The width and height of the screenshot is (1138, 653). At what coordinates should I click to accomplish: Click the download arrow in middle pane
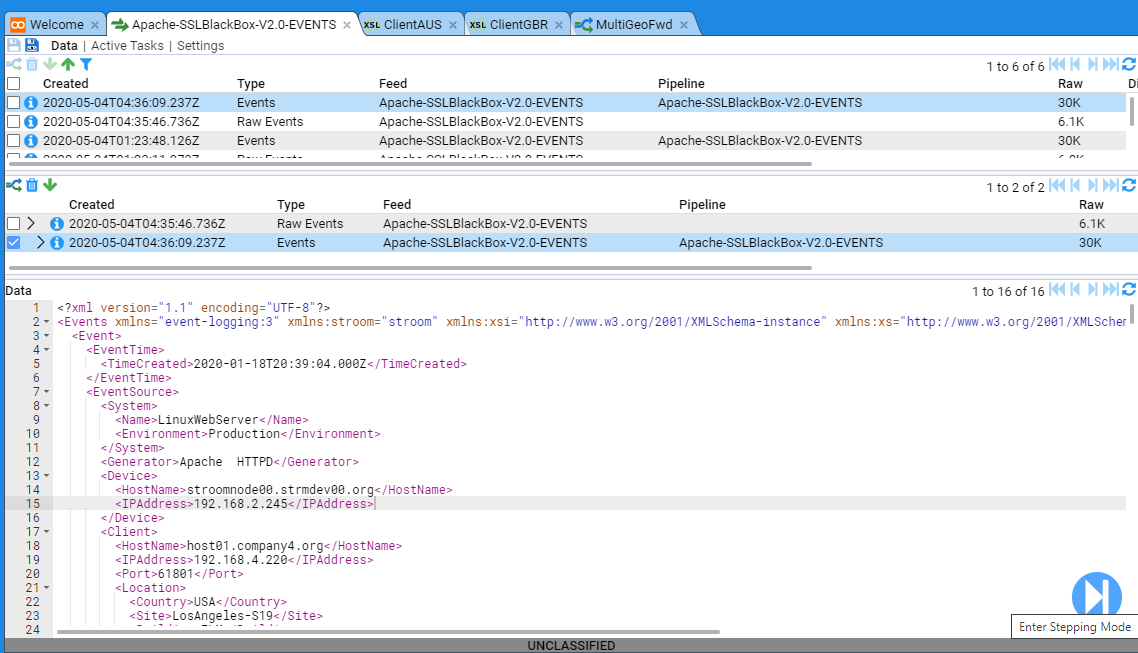click(x=50, y=185)
